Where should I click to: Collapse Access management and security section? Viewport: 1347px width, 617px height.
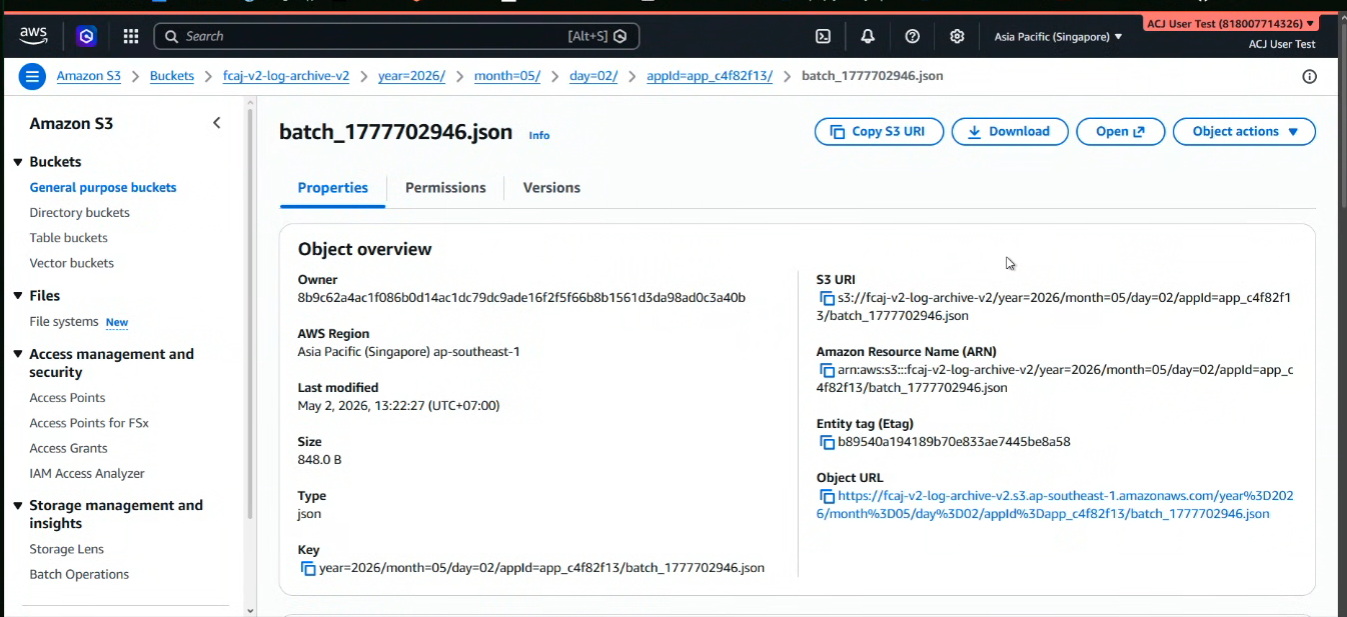pyautogui.click(x=18, y=354)
